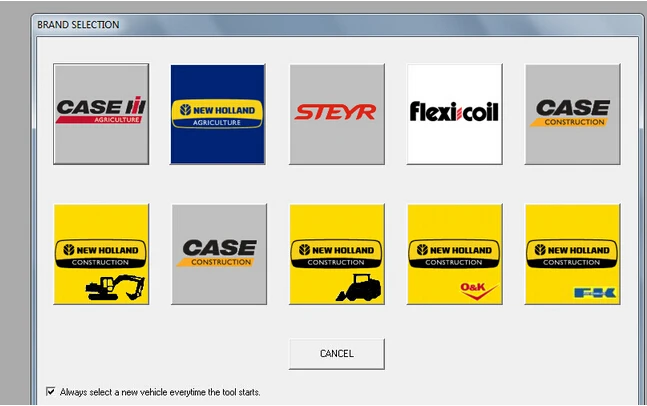This screenshot has height=406, width=647.
Task: Select the Flexi-coil brand tile
Action: (455, 114)
